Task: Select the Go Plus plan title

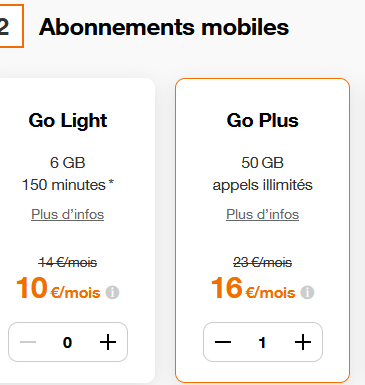Action: tap(263, 120)
